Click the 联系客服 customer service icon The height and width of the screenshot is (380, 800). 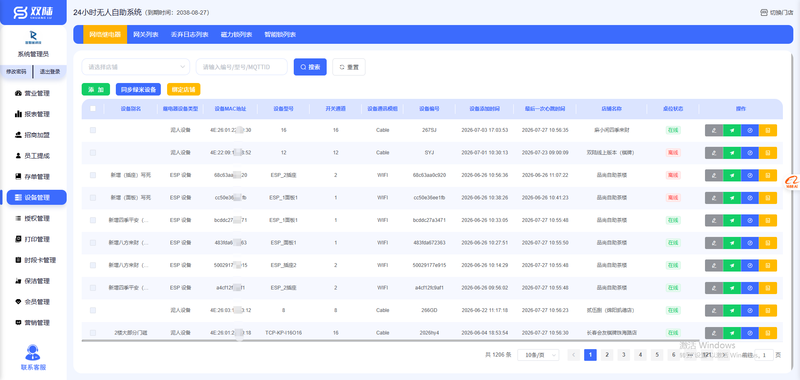click(x=33, y=352)
